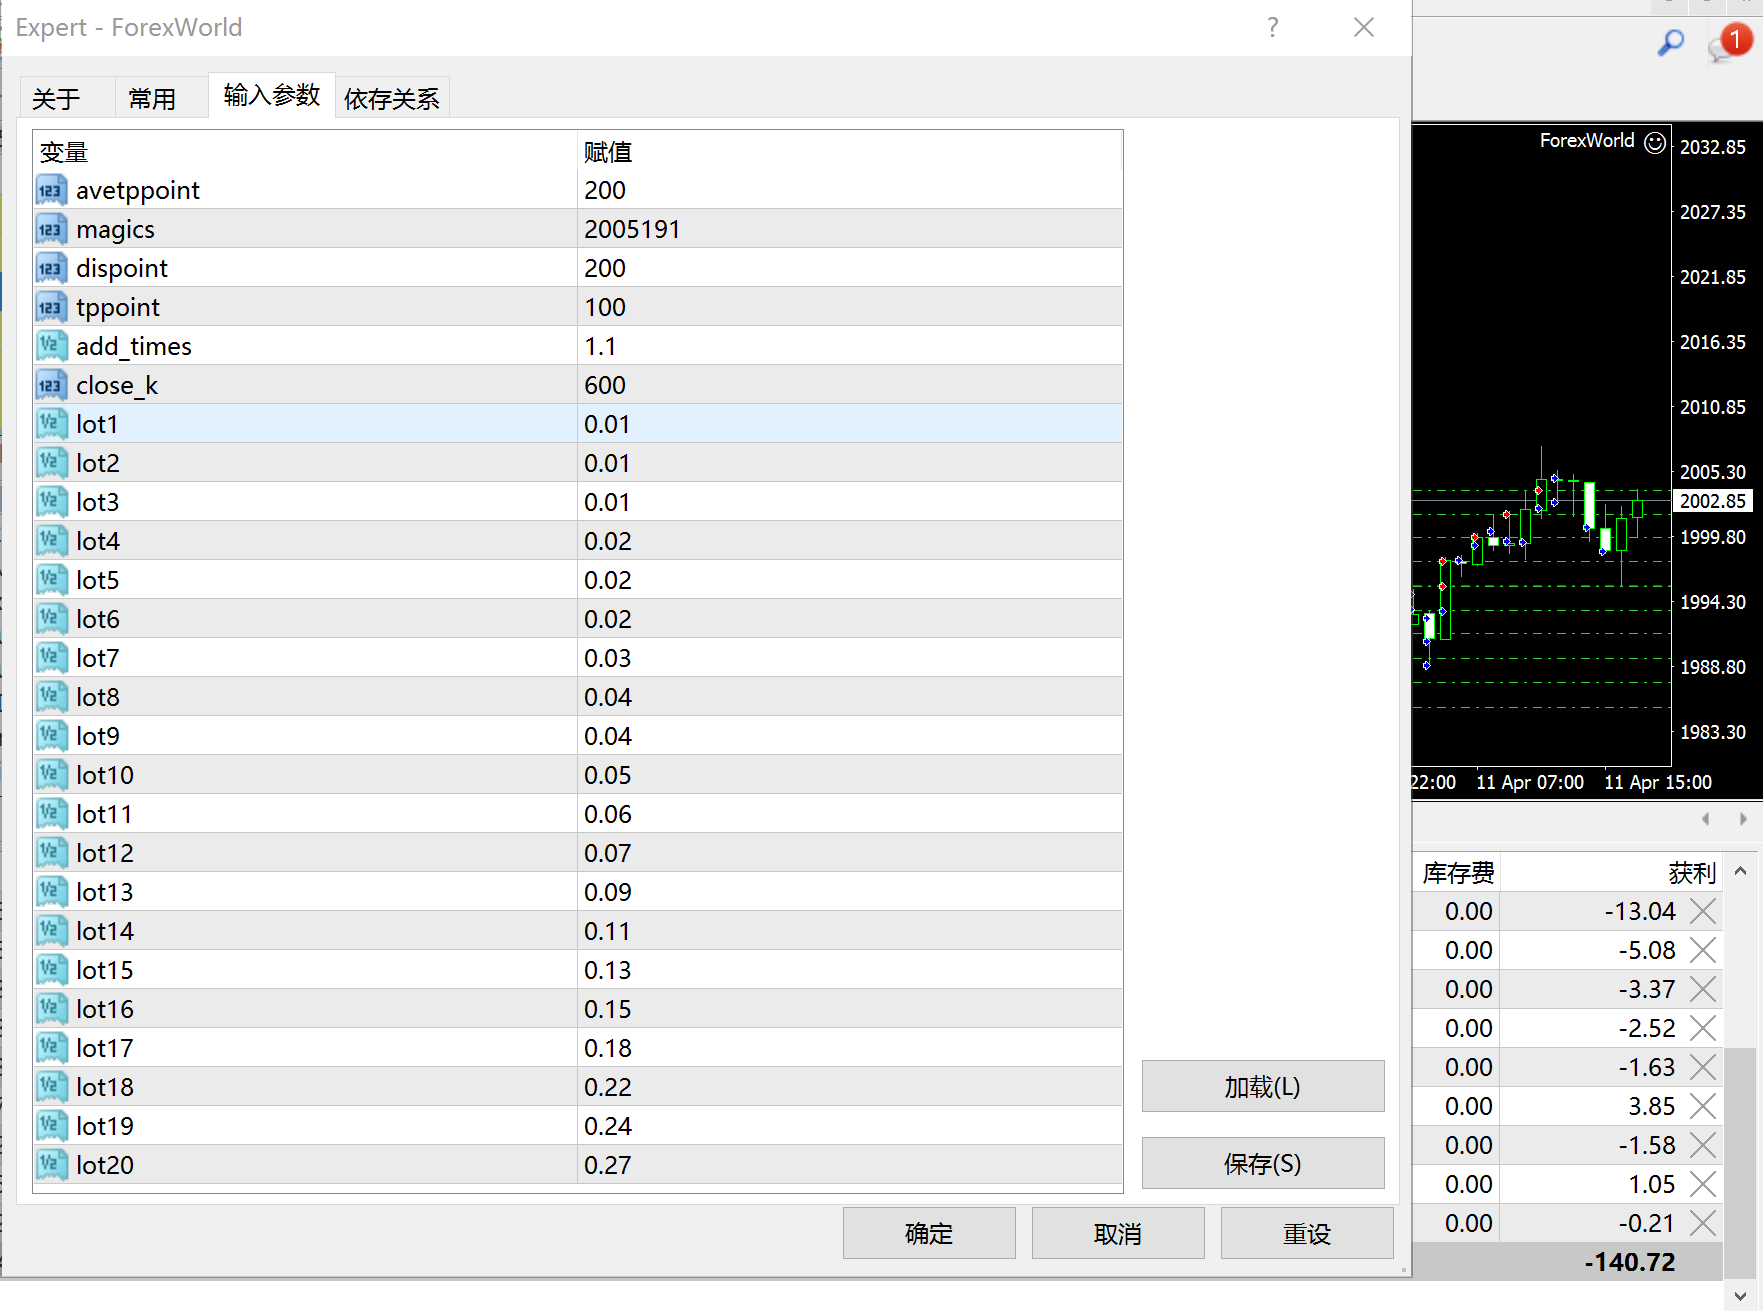Click the current price label 2002.85 on the chart
Image resolution: width=1763 pixels, height=1311 pixels.
point(1713,501)
